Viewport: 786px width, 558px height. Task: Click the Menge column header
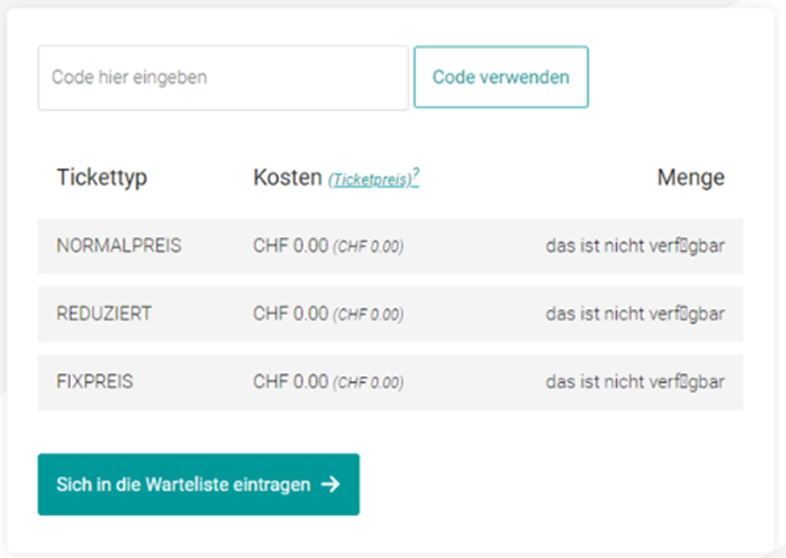[x=691, y=177]
